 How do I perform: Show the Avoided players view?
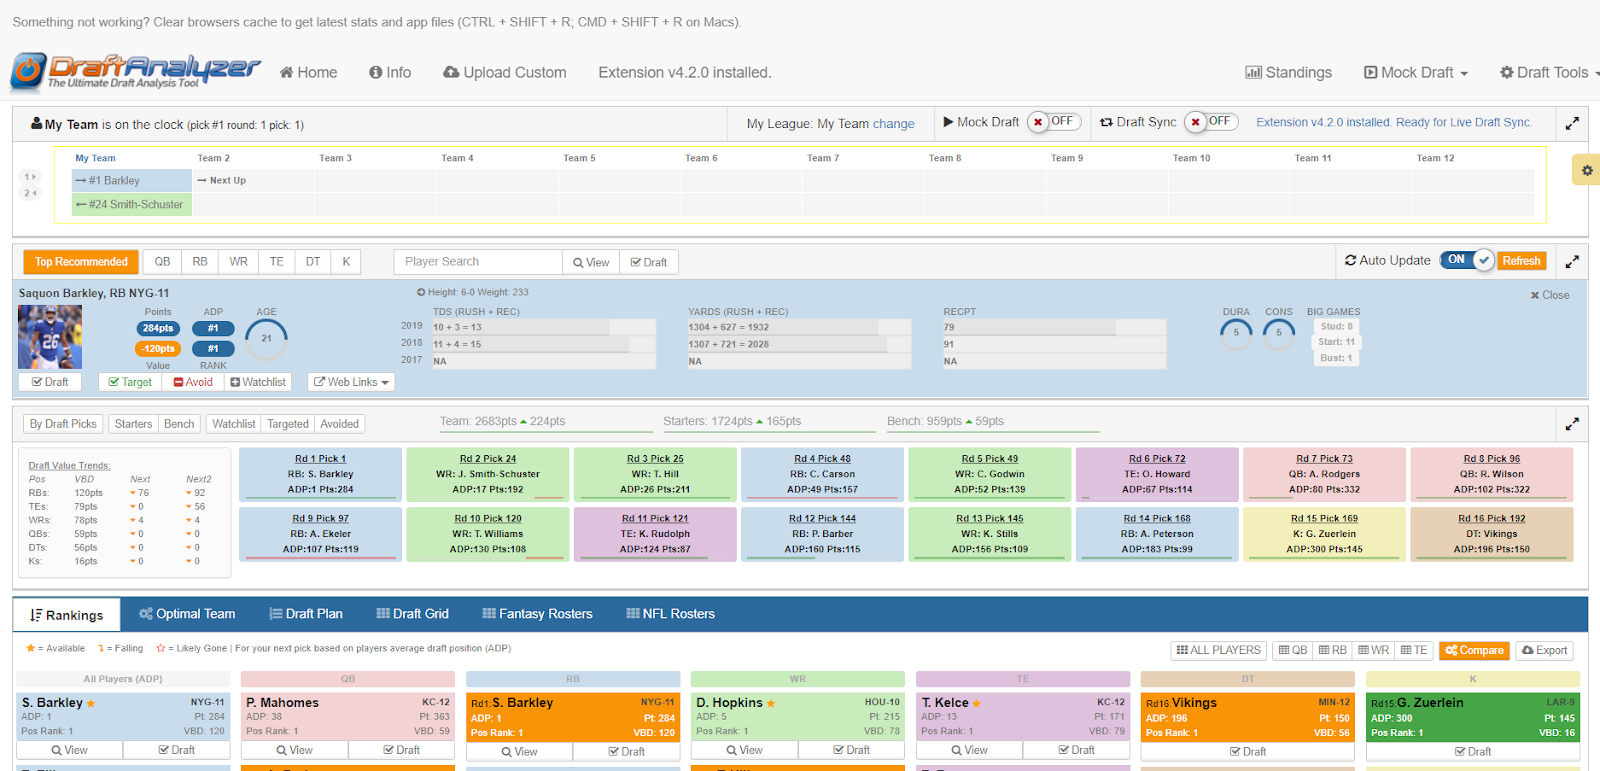click(x=339, y=424)
